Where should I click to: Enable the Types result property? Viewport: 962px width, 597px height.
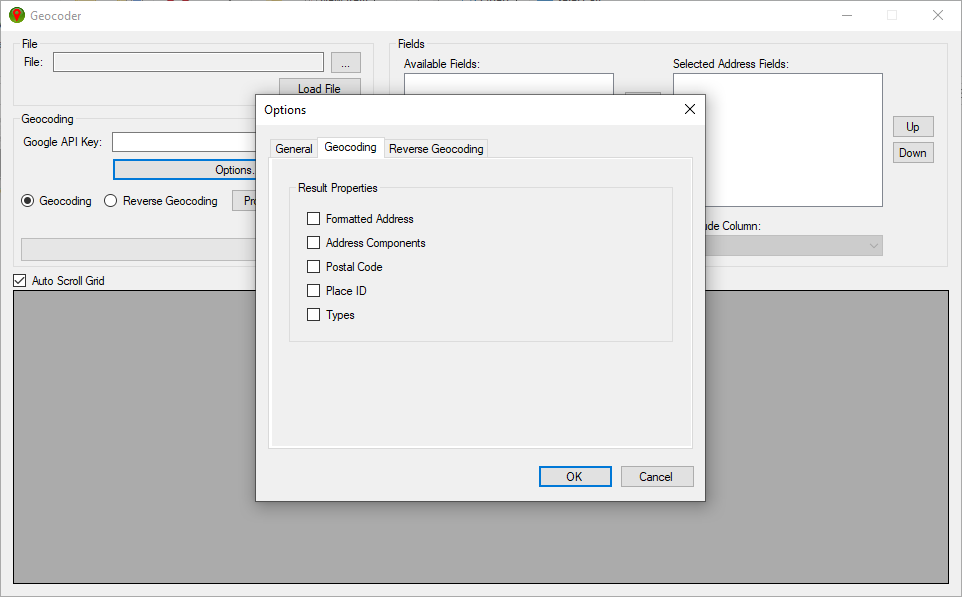pos(313,314)
